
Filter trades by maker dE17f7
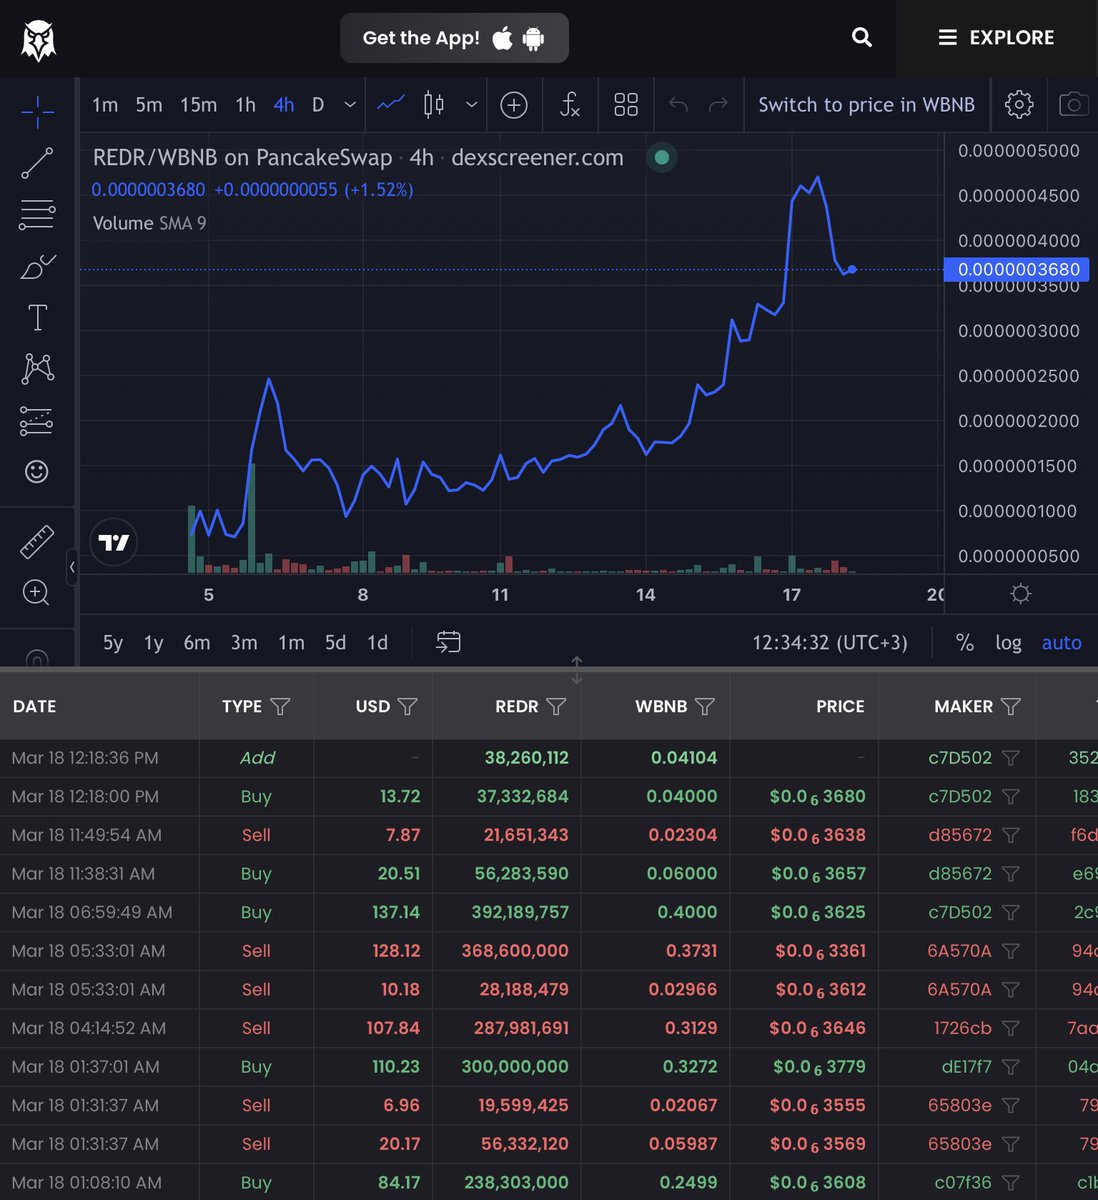1011,1067
